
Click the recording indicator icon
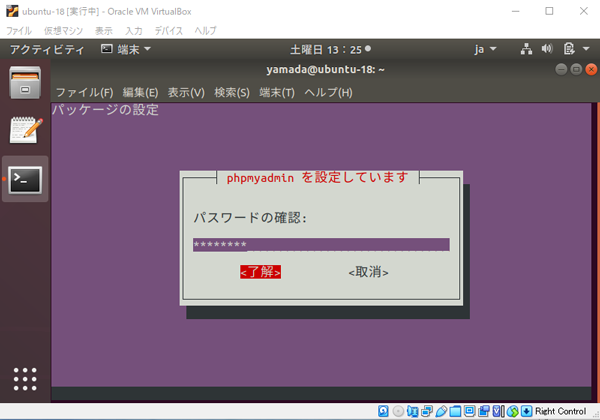point(484,411)
